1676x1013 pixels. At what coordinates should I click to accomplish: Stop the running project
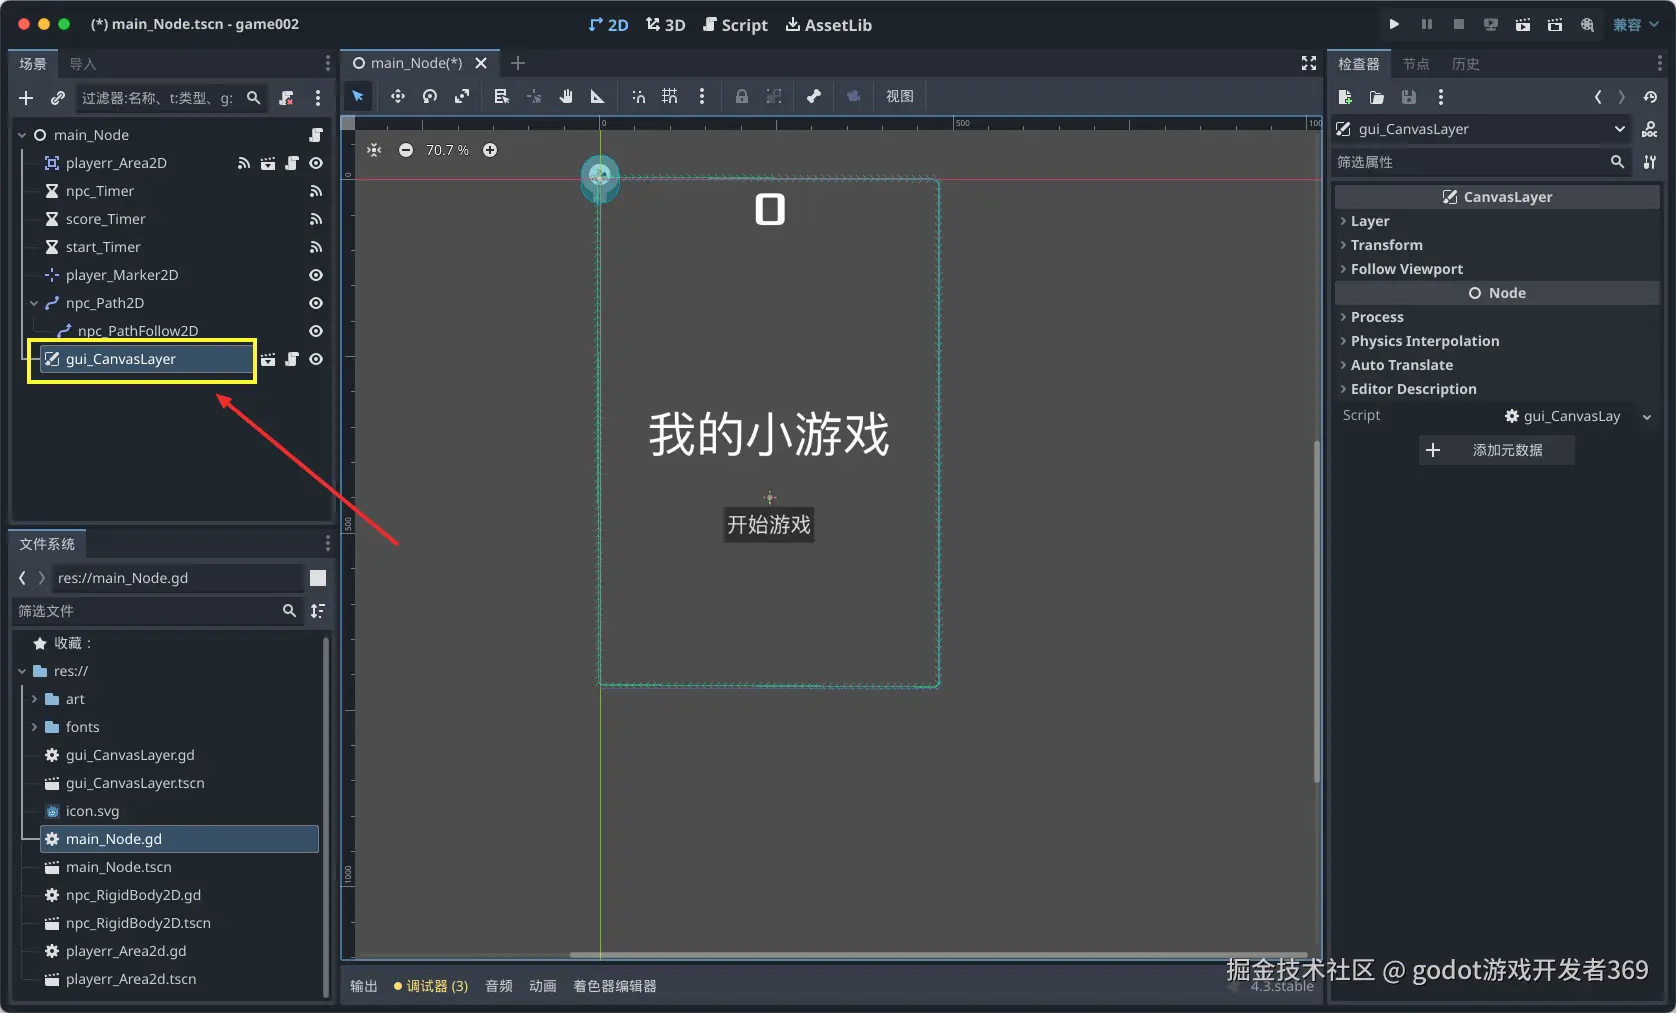click(x=1459, y=24)
